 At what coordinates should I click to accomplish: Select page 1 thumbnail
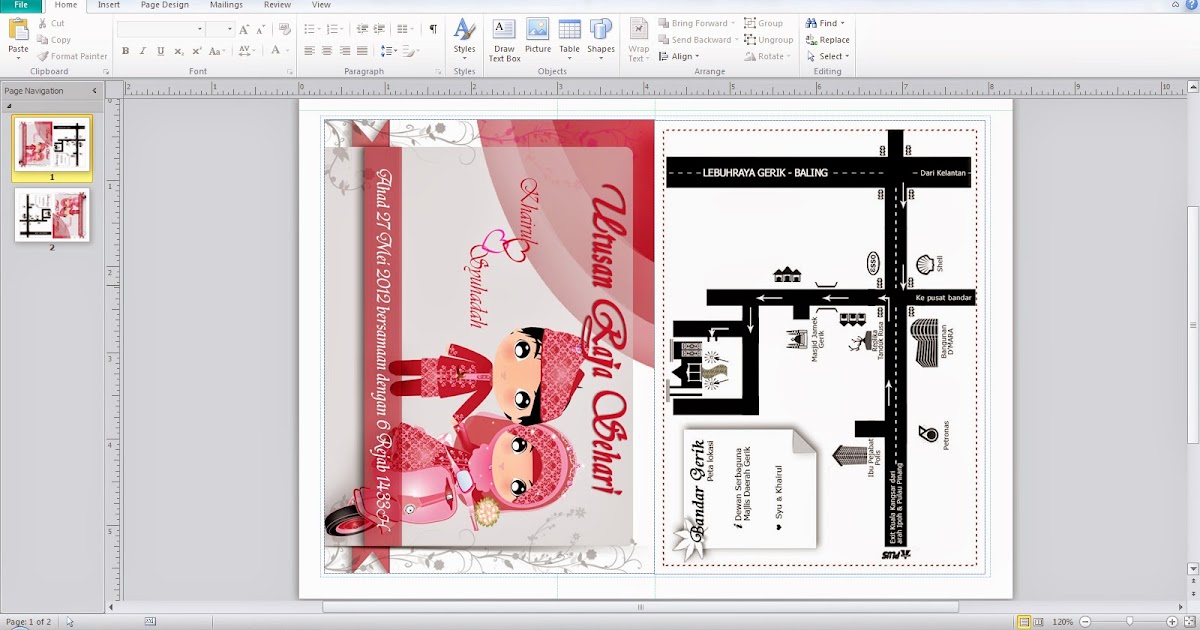tap(52, 146)
